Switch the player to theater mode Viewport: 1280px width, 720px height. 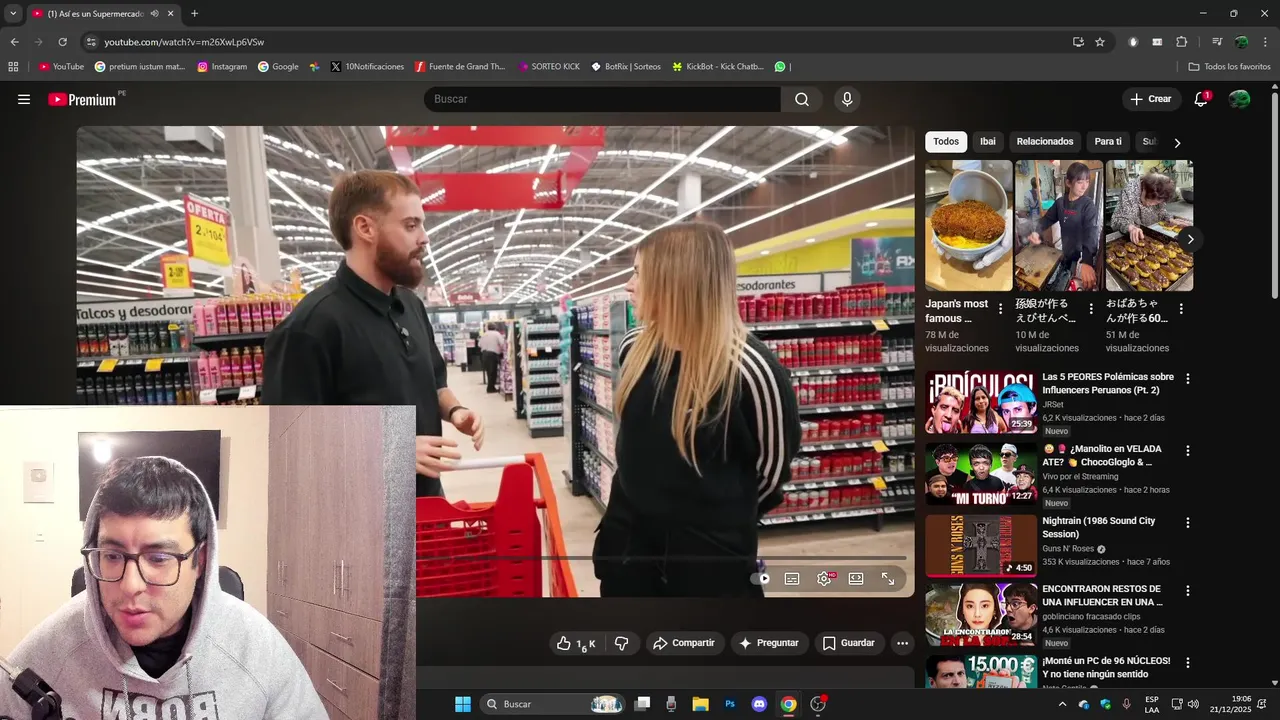pos(856,578)
